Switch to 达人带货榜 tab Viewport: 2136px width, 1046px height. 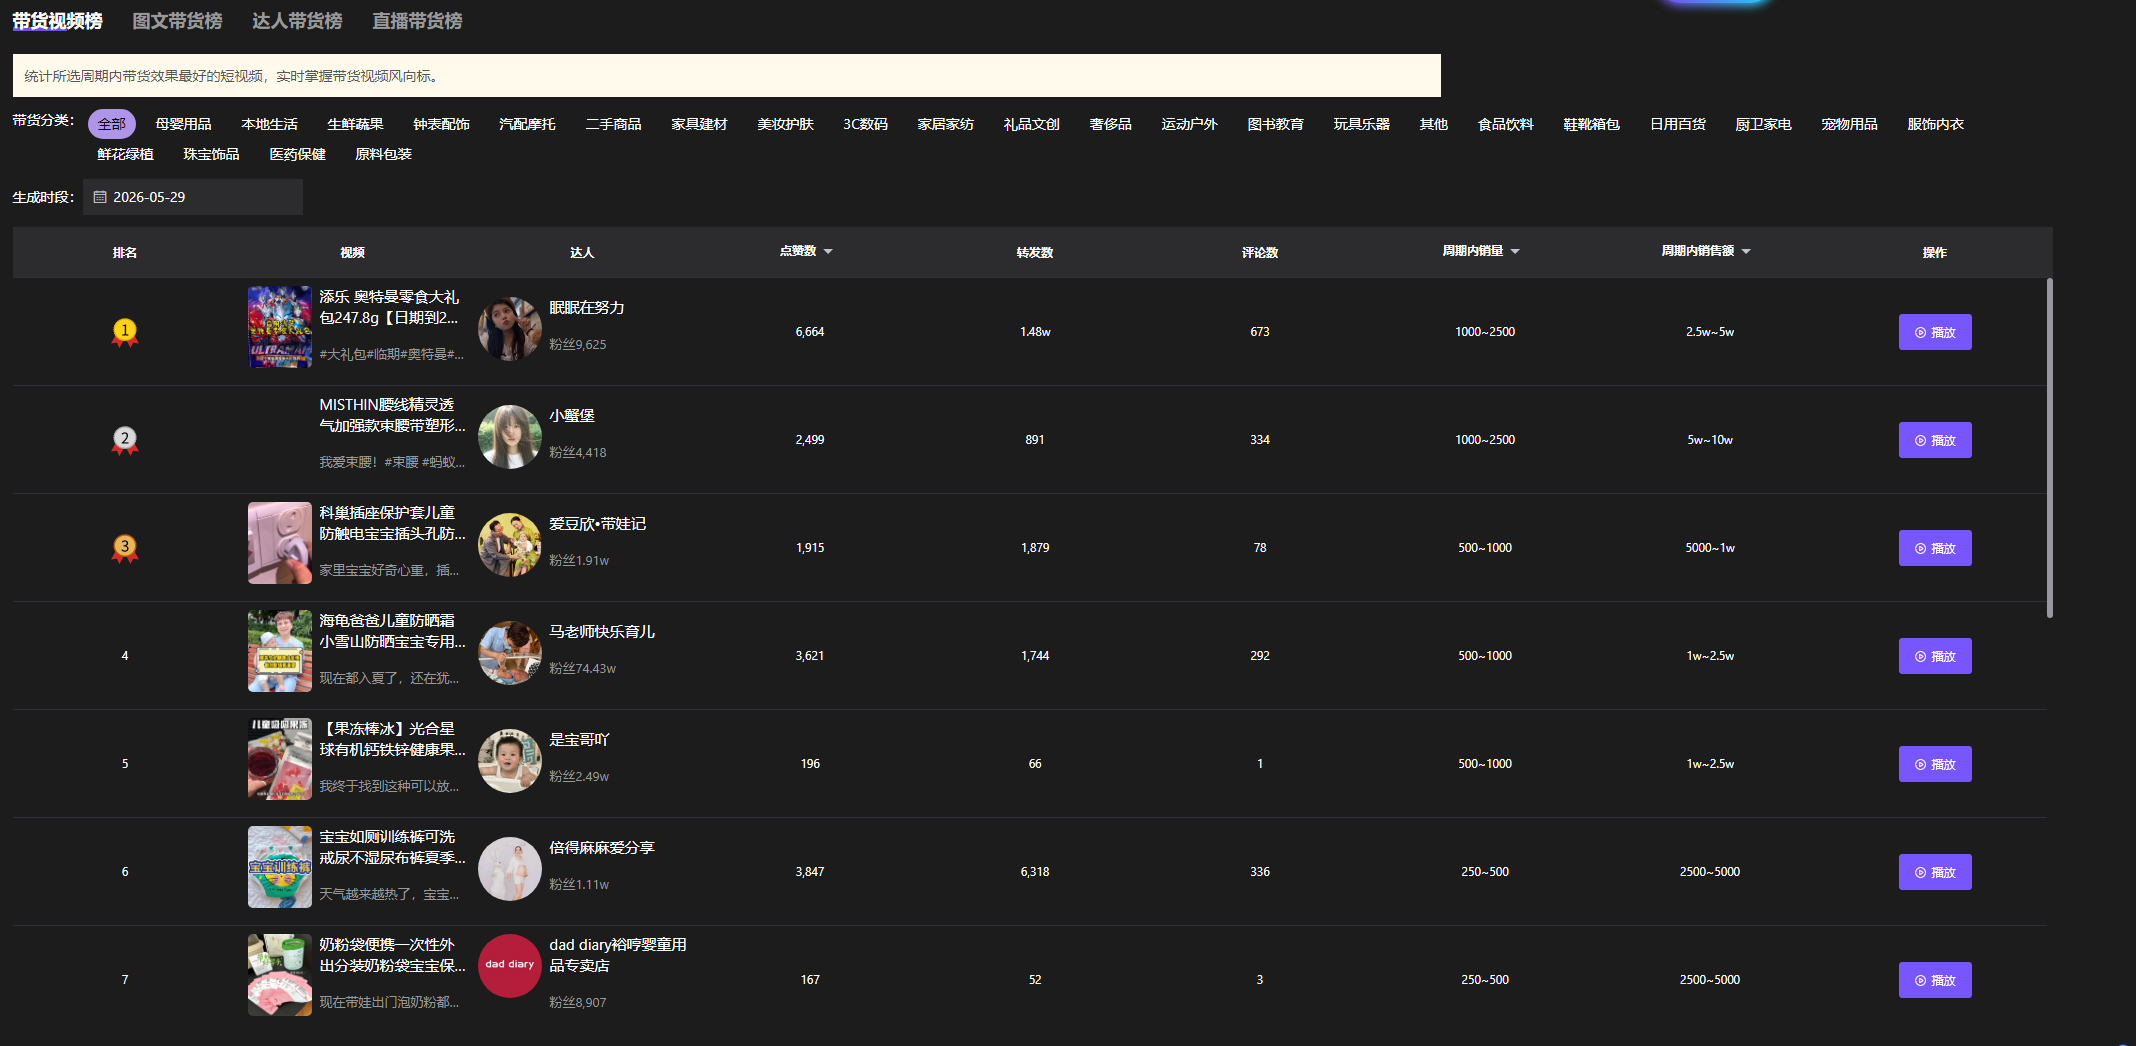(297, 21)
